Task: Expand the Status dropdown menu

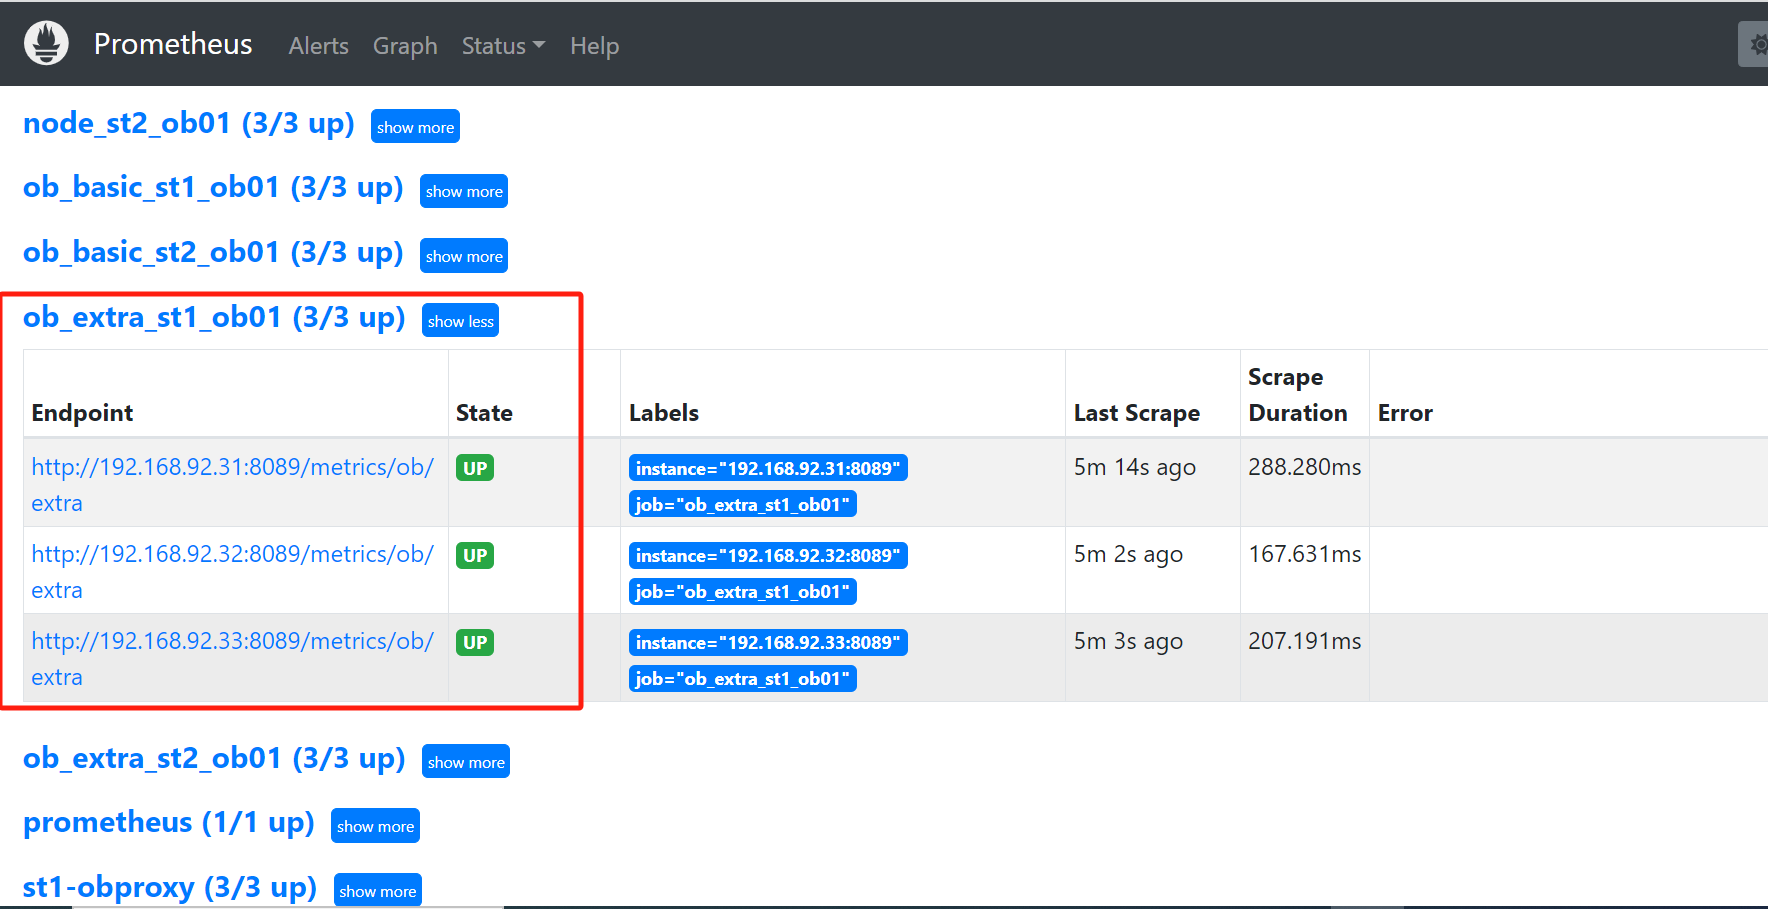Action: 503,46
